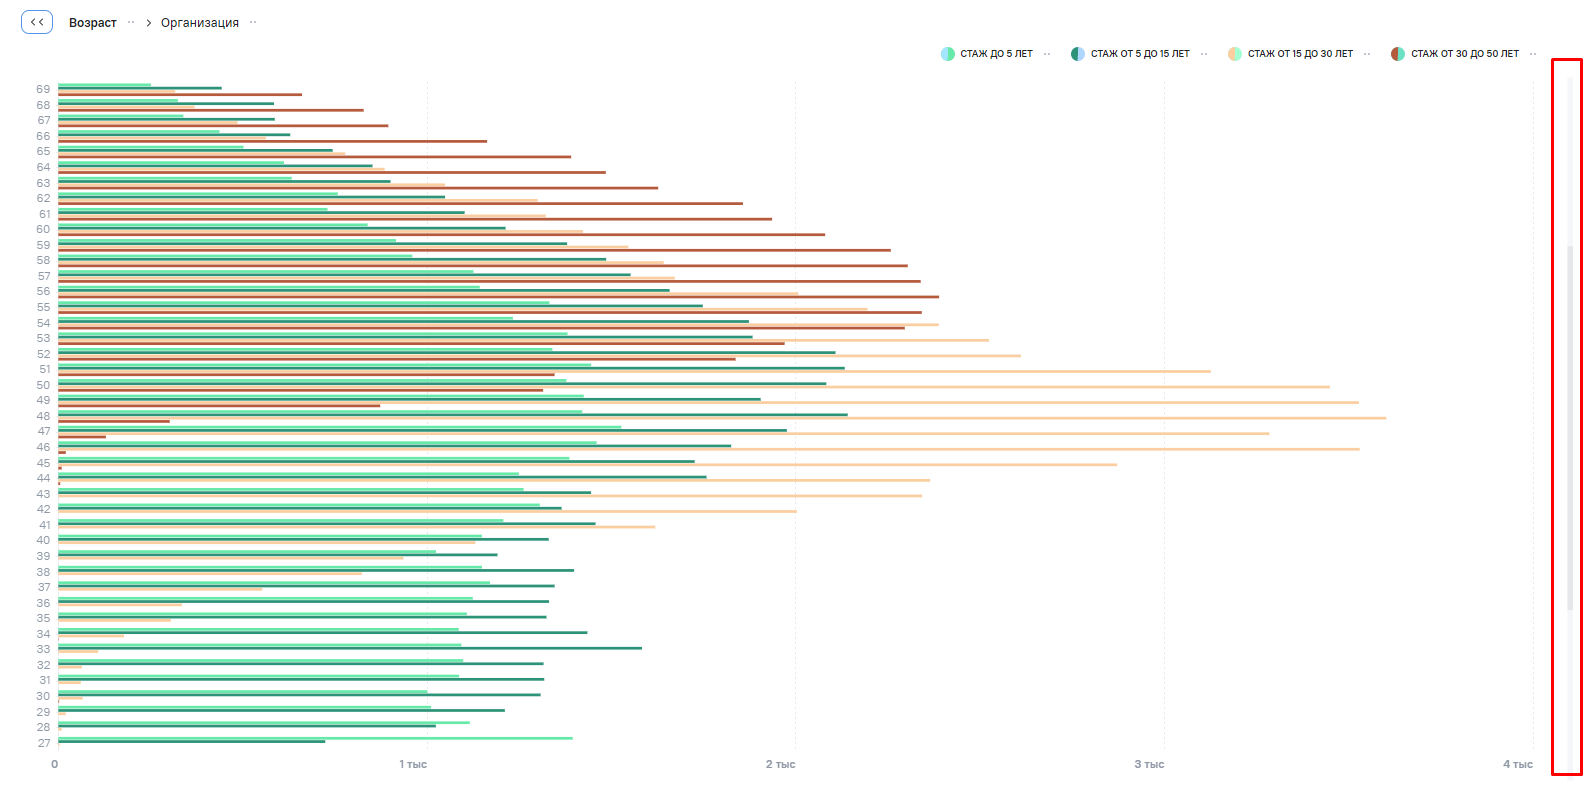This screenshot has height=797, width=1588.
Task: Expand the dots menu after СТАЖ ОТ 5 ДО 15 ЛЕТ
Action: (1204, 54)
